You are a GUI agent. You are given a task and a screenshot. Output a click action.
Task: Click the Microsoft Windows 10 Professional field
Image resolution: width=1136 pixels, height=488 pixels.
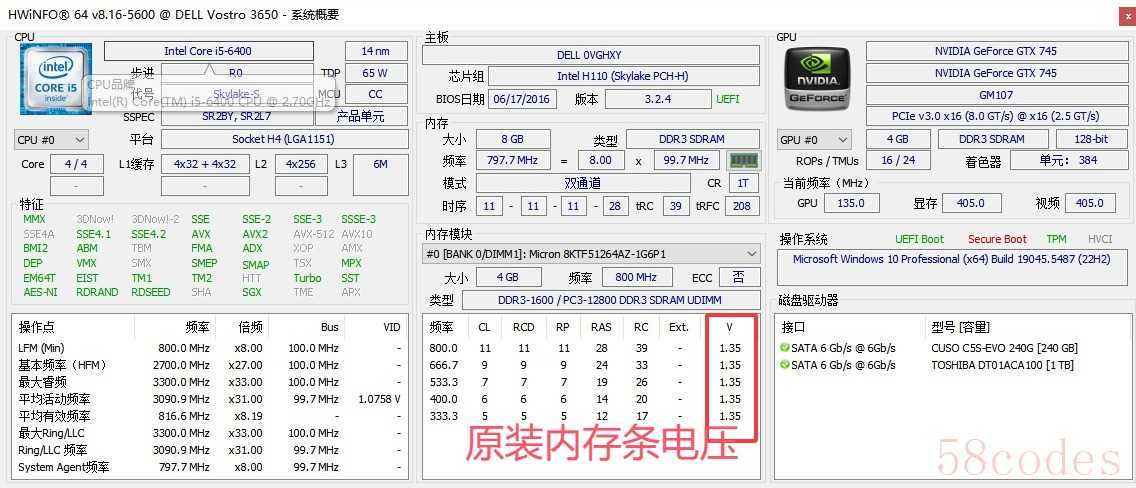(x=951, y=268)
